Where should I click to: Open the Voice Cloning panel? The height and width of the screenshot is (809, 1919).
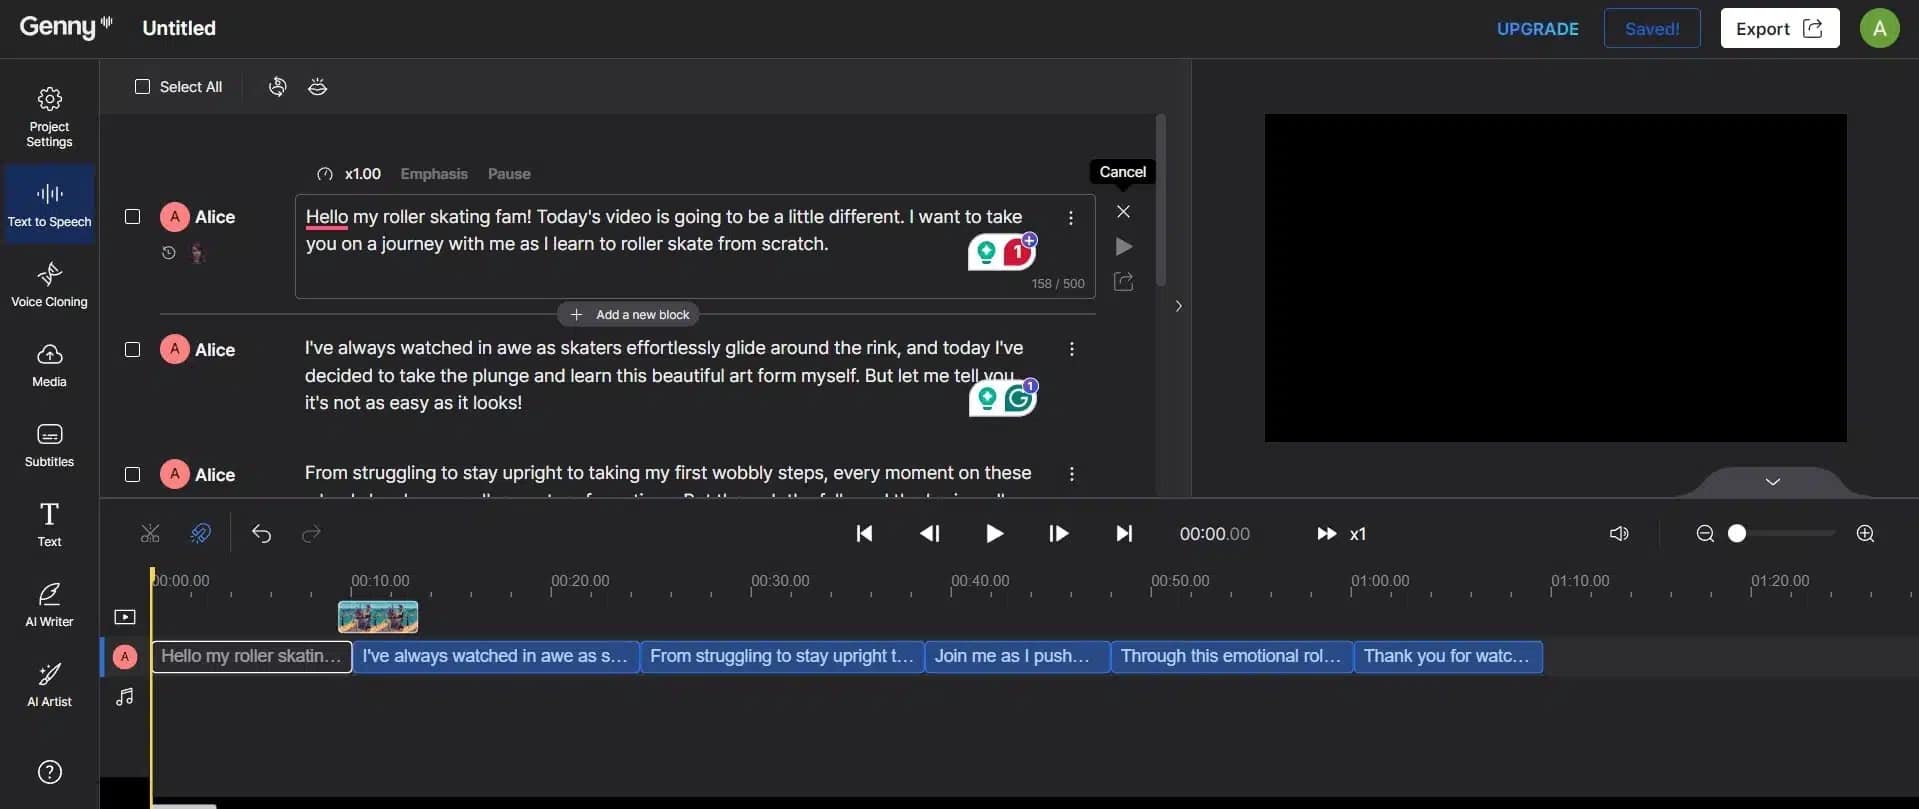coord(49,285)
